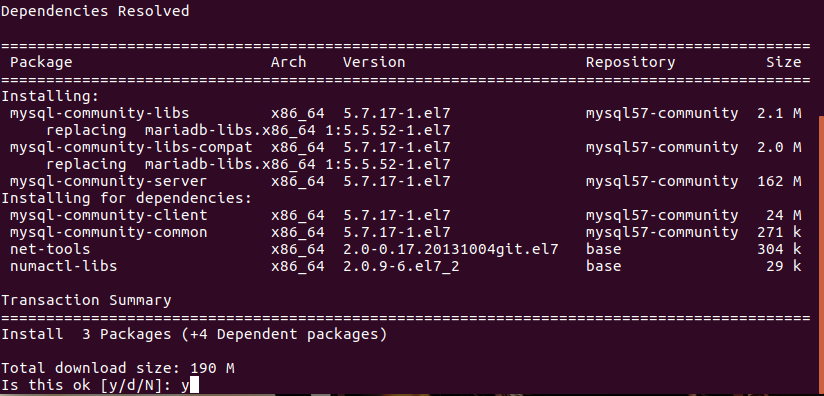Click the mysql-community-client package name
Screen dimensions: 824x396
108,215
